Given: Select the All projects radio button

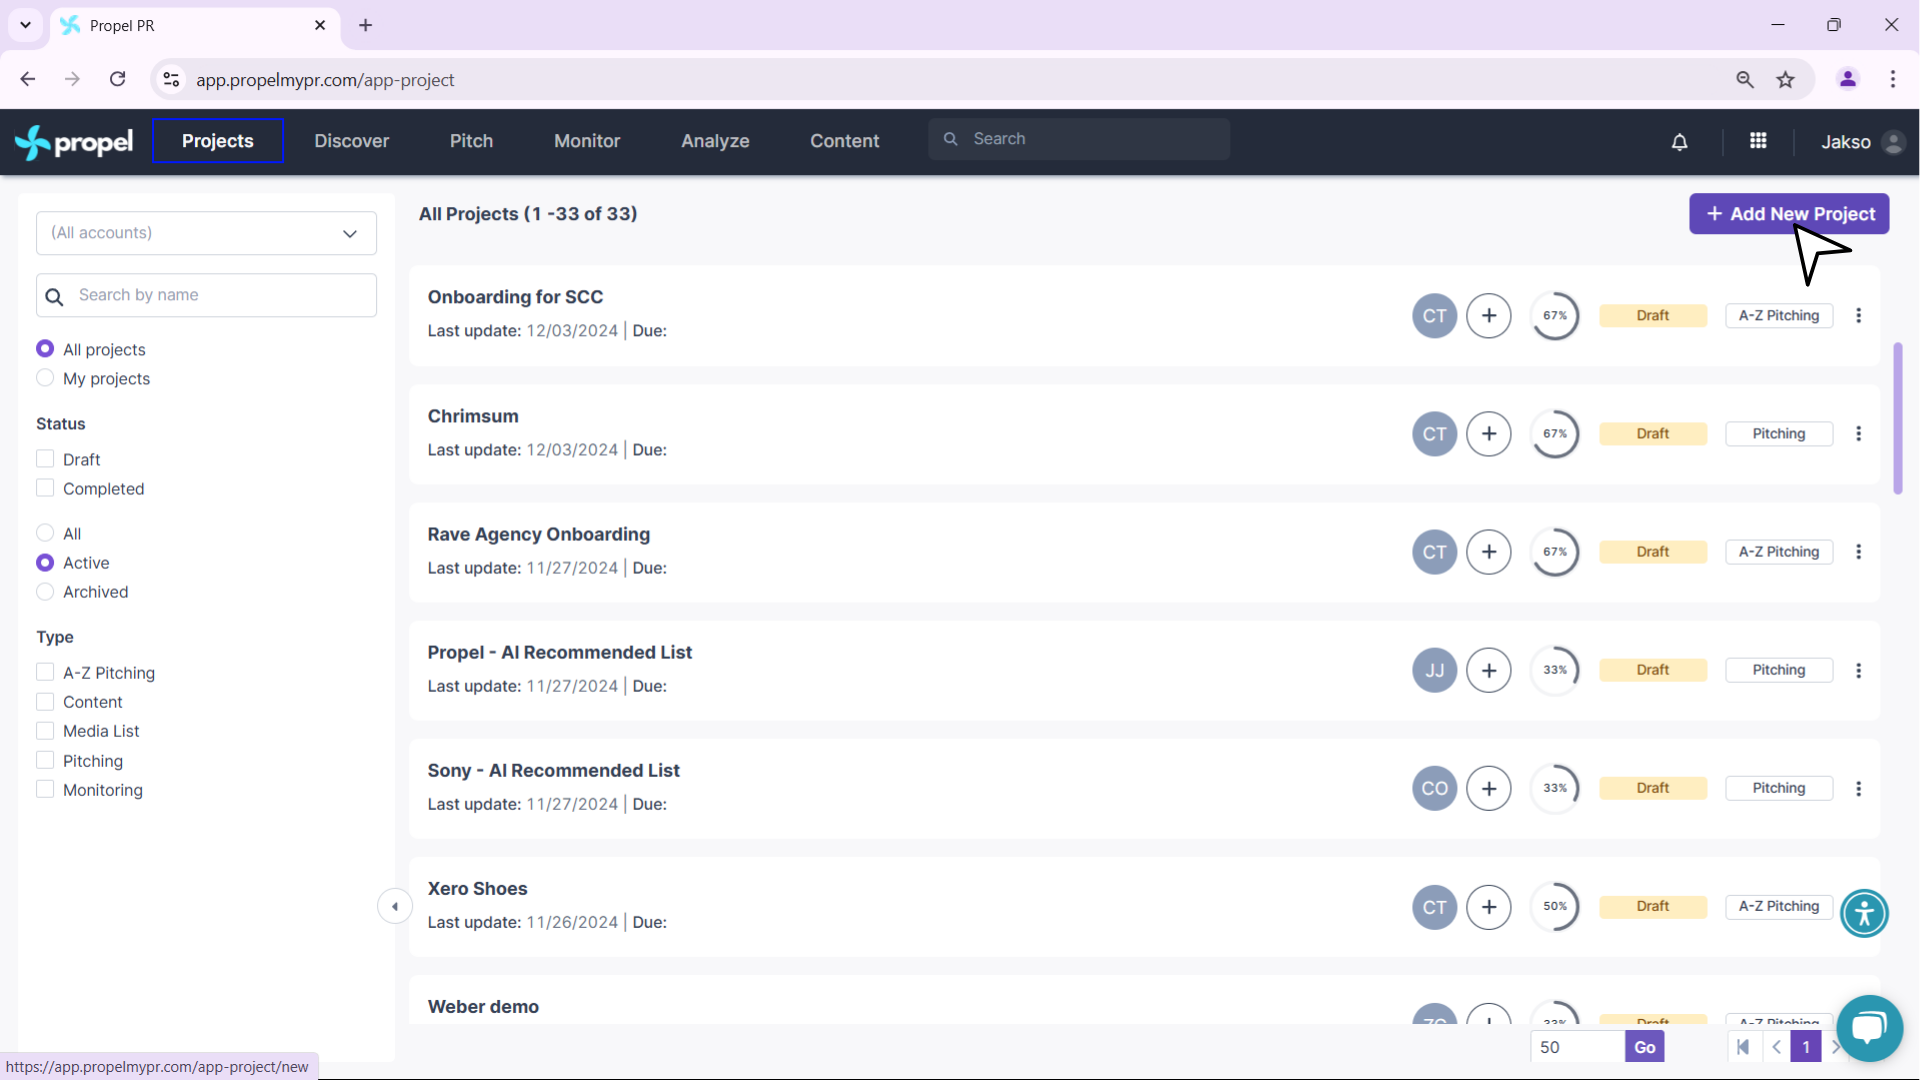Looking at the screenshot, I should [45, 349].
